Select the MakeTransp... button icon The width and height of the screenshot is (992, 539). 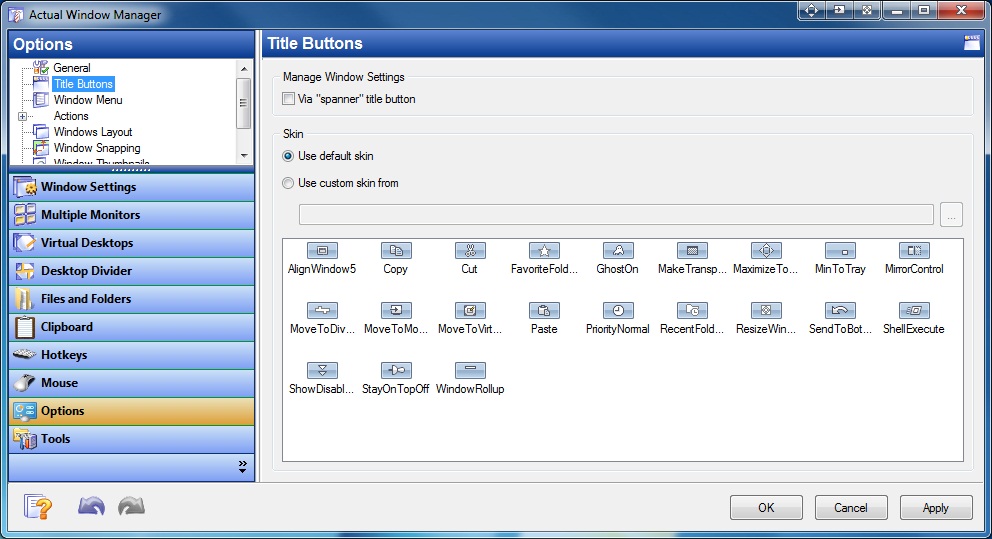coord(692,251)
